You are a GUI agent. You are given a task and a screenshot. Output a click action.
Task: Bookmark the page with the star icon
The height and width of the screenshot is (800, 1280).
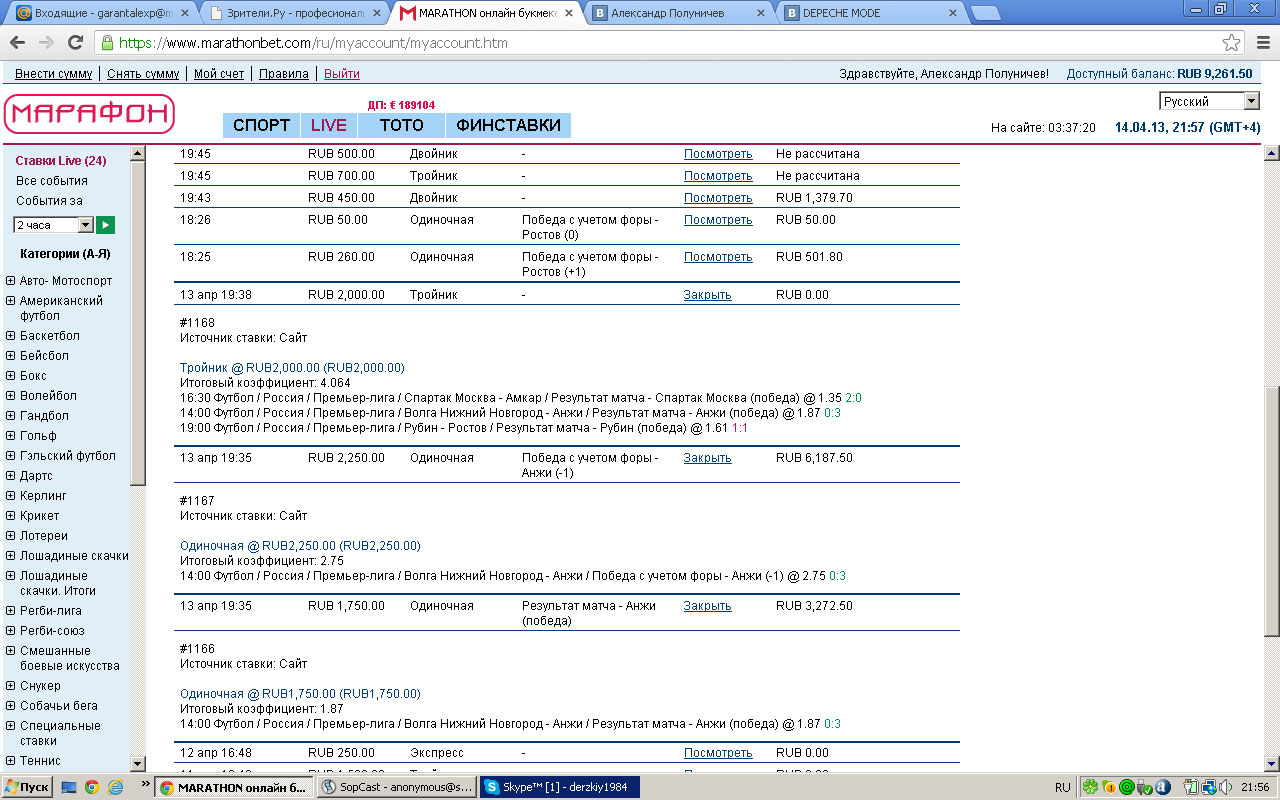click(x=1232, y=43)
